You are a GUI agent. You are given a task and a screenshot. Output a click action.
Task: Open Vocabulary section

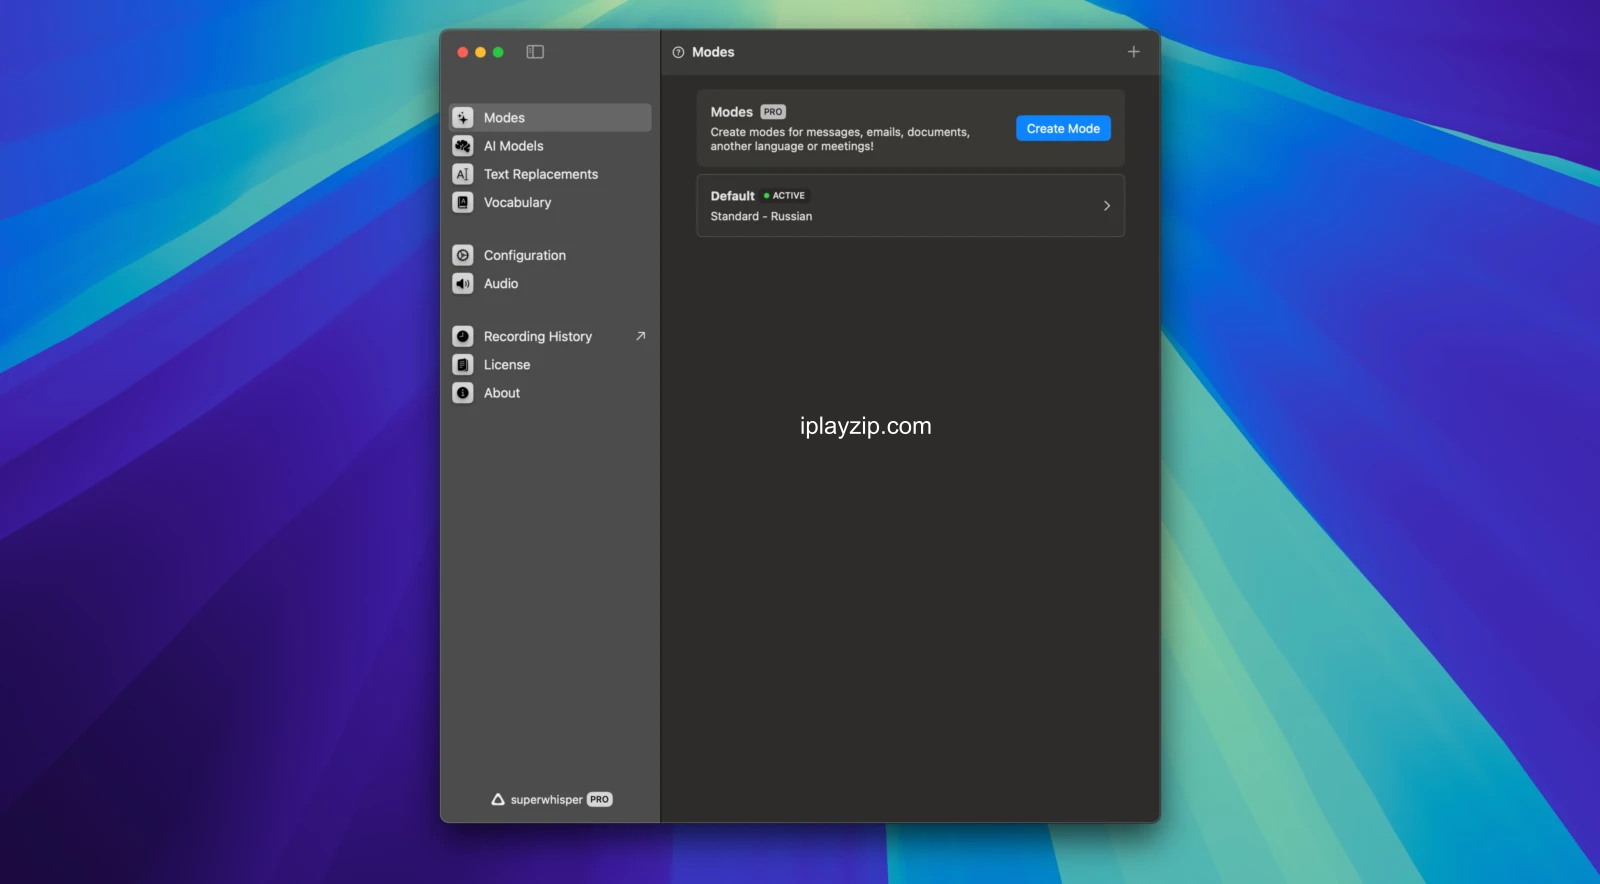pyautogui.click(x=517, y=202)
